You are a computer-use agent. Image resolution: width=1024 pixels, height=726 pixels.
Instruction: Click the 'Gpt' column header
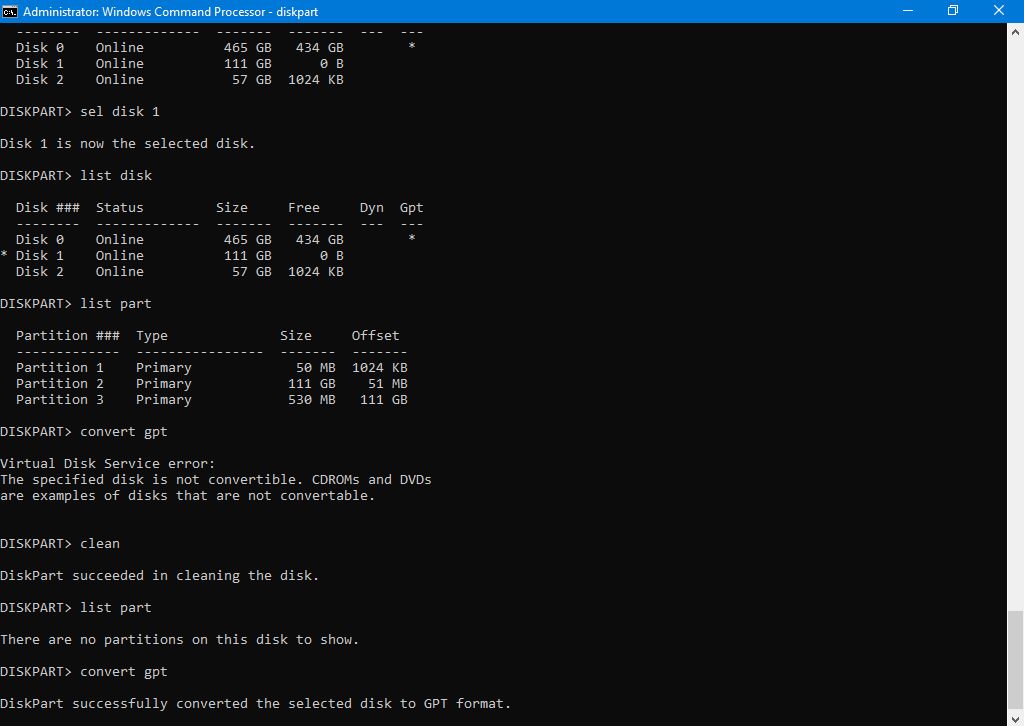pos(411,207)
